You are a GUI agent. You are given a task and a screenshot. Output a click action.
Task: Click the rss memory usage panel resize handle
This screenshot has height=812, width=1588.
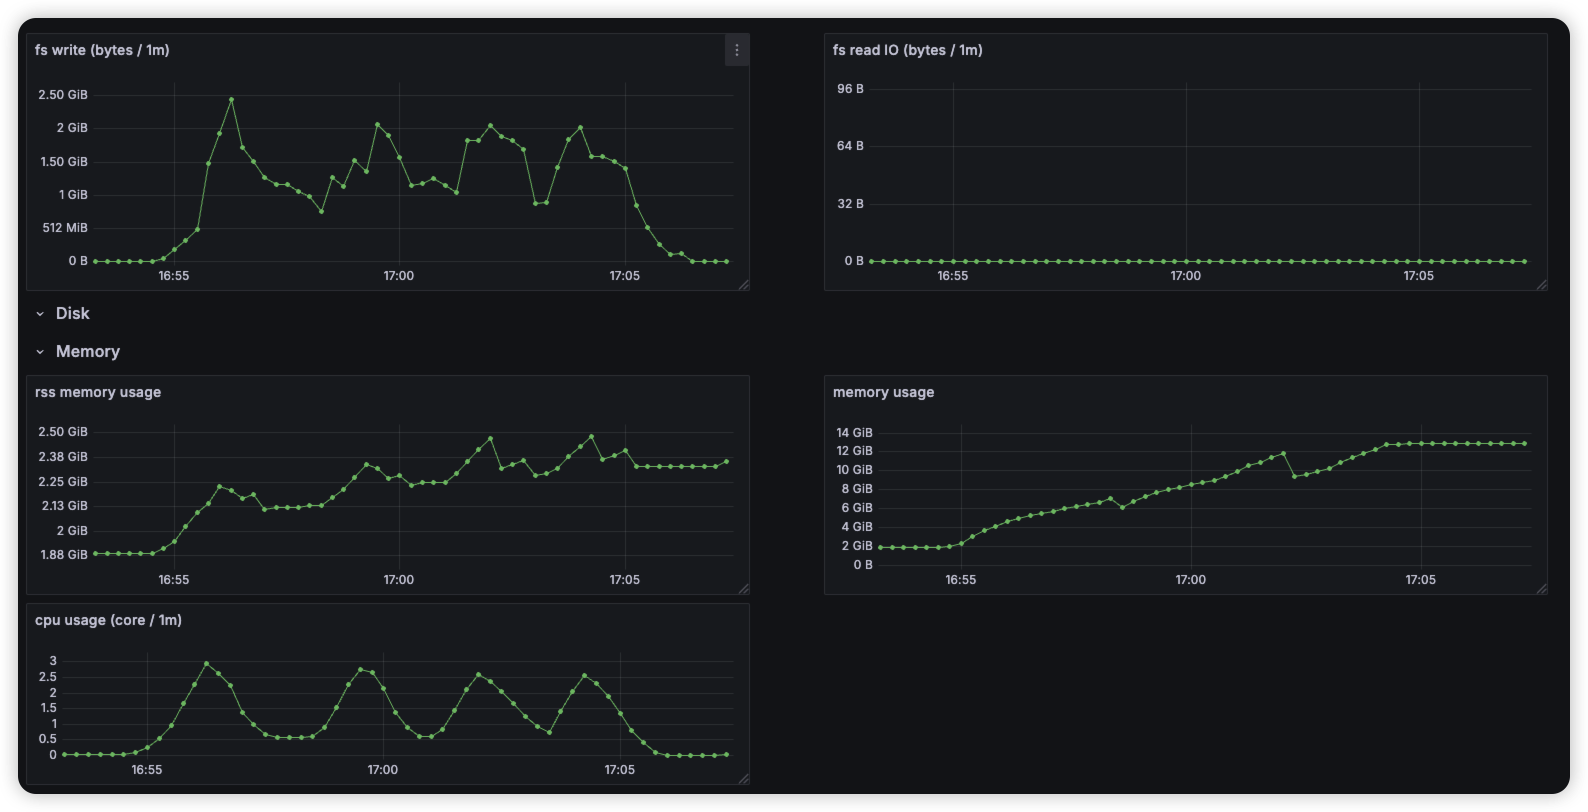tap(743, 589)
